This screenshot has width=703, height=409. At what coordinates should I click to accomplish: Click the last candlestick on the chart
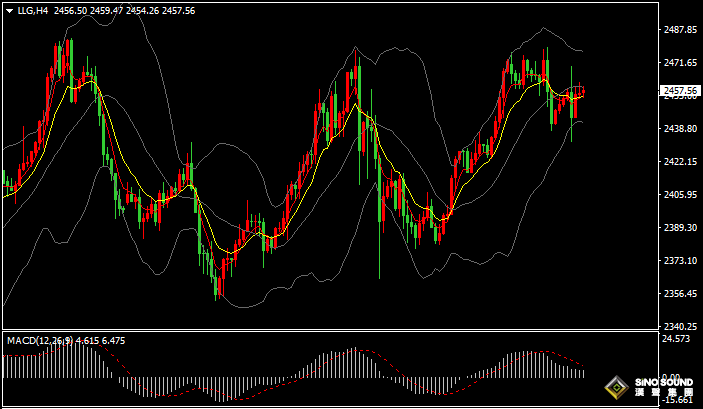(582, 93)
